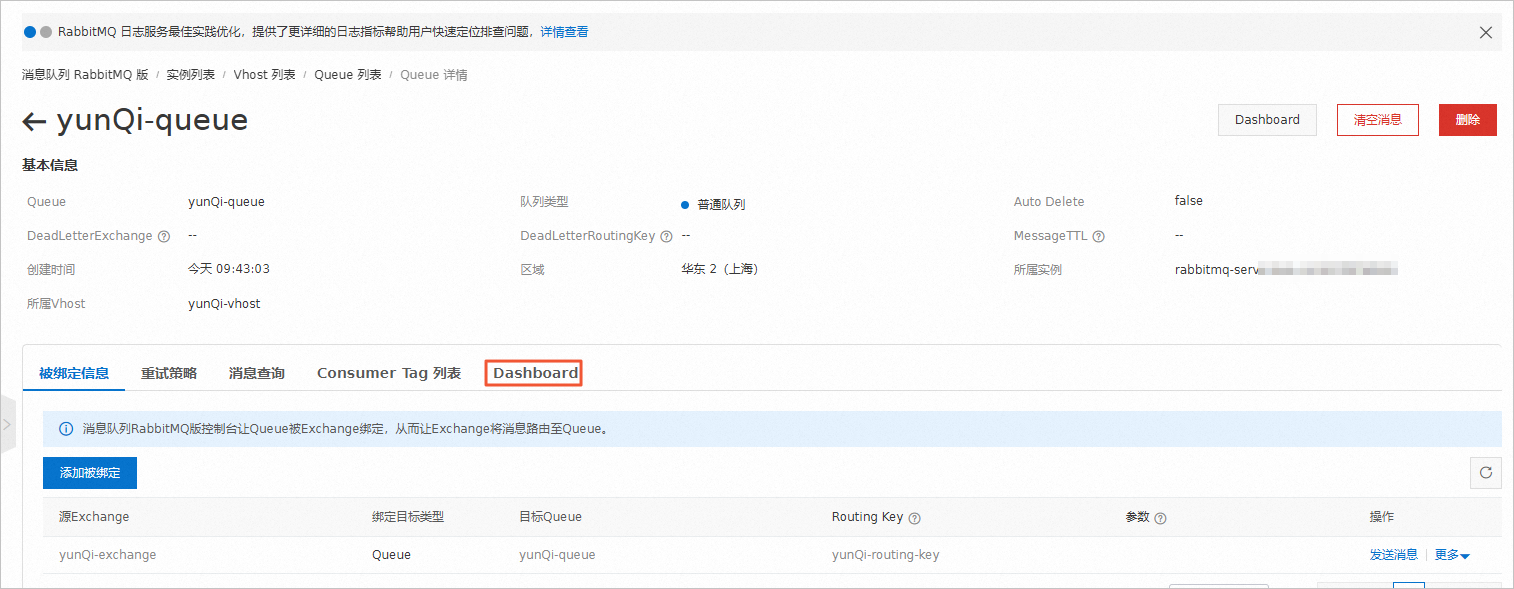Open the Dashboard tab

pos(535,373)
